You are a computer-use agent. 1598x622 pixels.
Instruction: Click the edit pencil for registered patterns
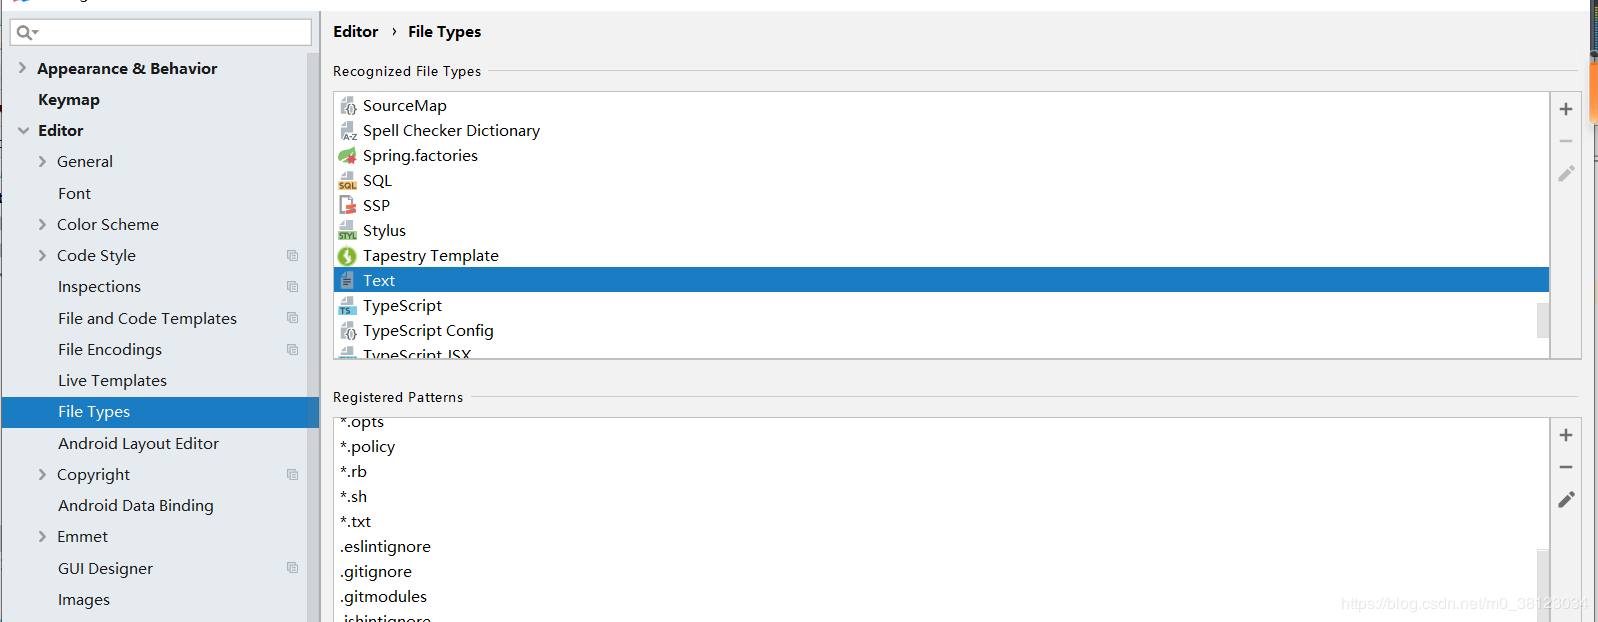1565,499
